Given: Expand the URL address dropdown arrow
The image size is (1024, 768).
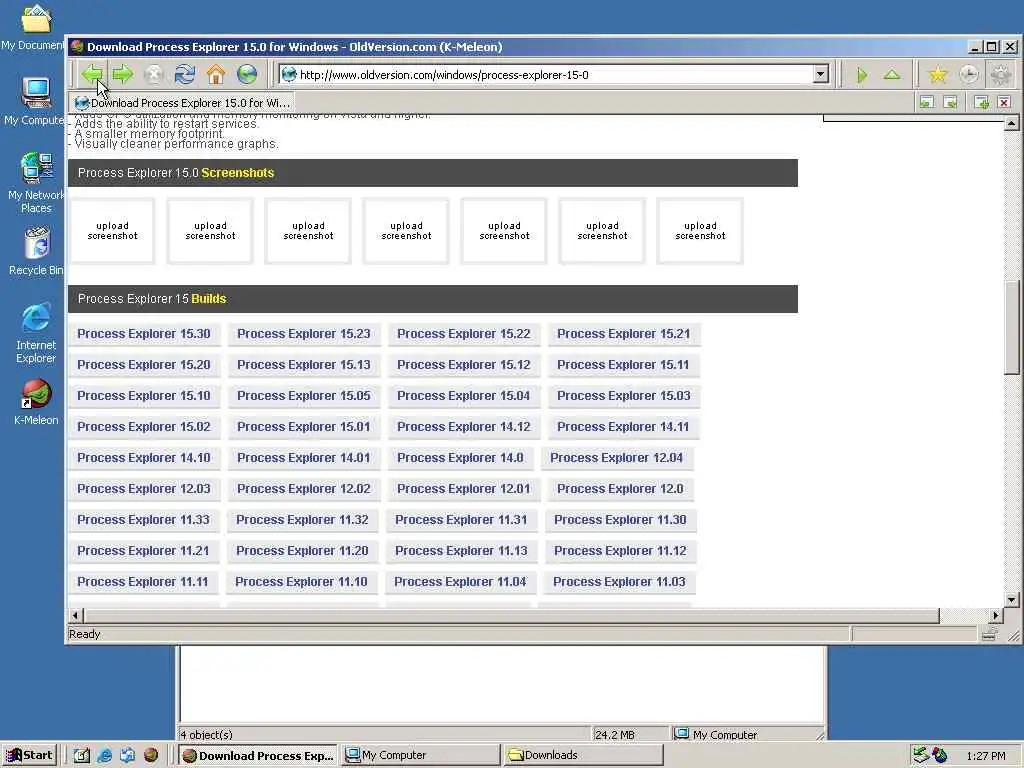Looking at the screenshot, I should tap(821, 74).
